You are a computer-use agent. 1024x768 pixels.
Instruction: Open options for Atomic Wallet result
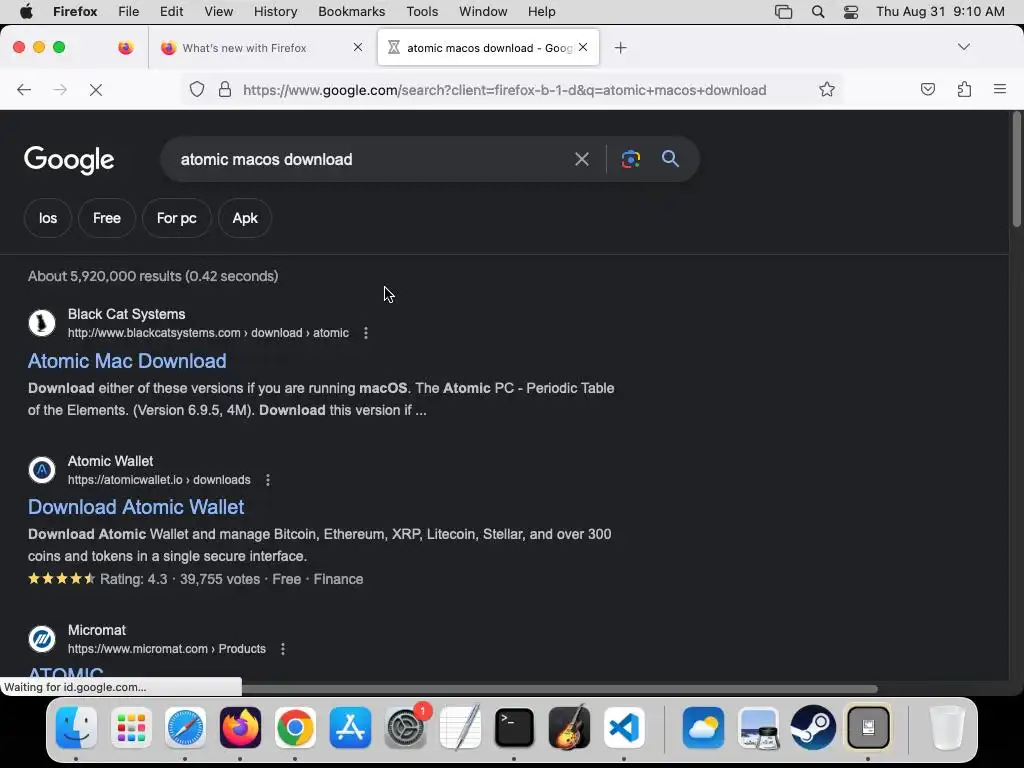[268, 480]
